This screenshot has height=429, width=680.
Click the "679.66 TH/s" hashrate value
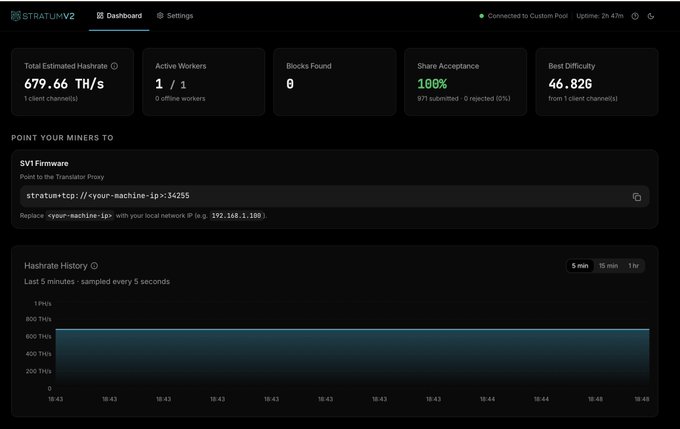pyautogui.click(x=64, y=84)
